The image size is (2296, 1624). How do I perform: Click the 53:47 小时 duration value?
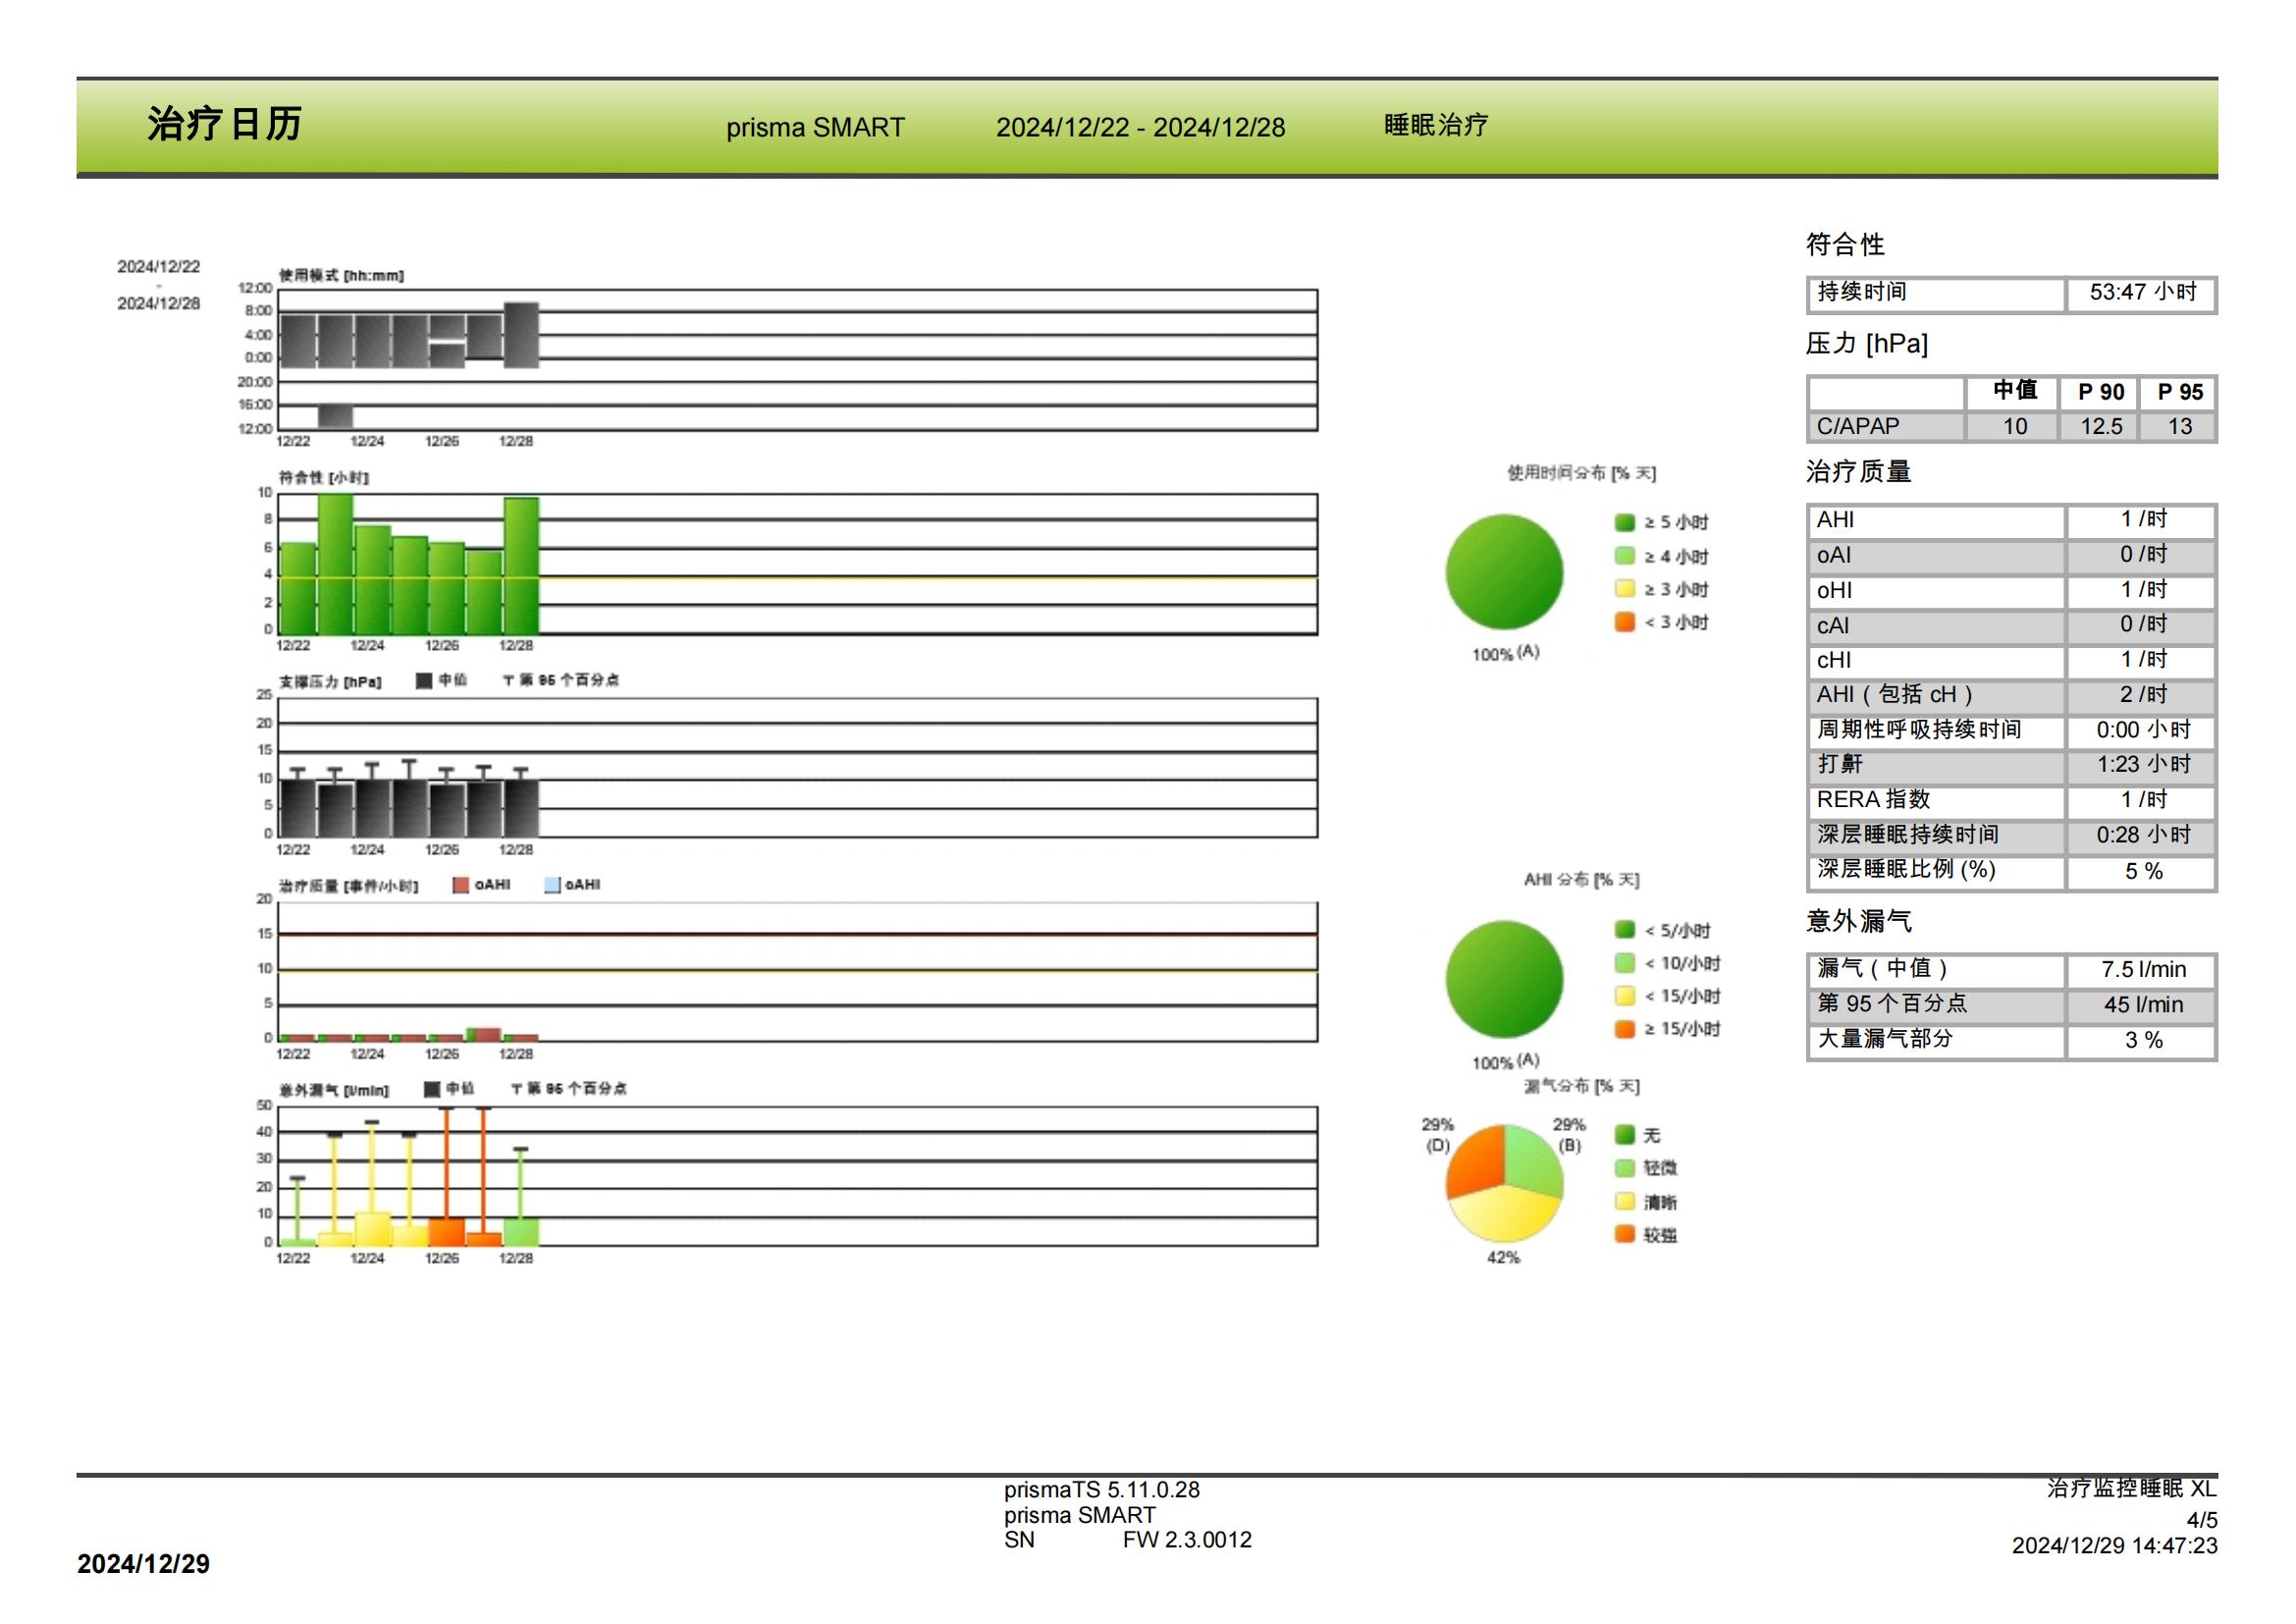(x=2142, y=292)
